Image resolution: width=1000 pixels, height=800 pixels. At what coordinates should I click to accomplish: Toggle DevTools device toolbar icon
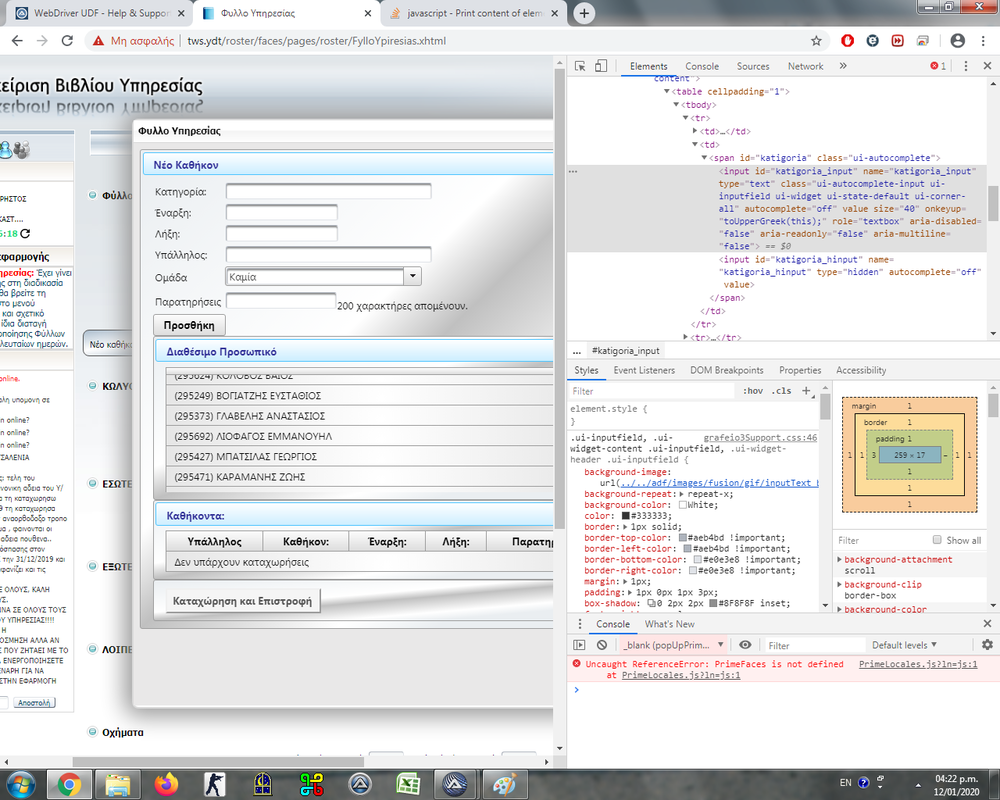coord(601,66)
